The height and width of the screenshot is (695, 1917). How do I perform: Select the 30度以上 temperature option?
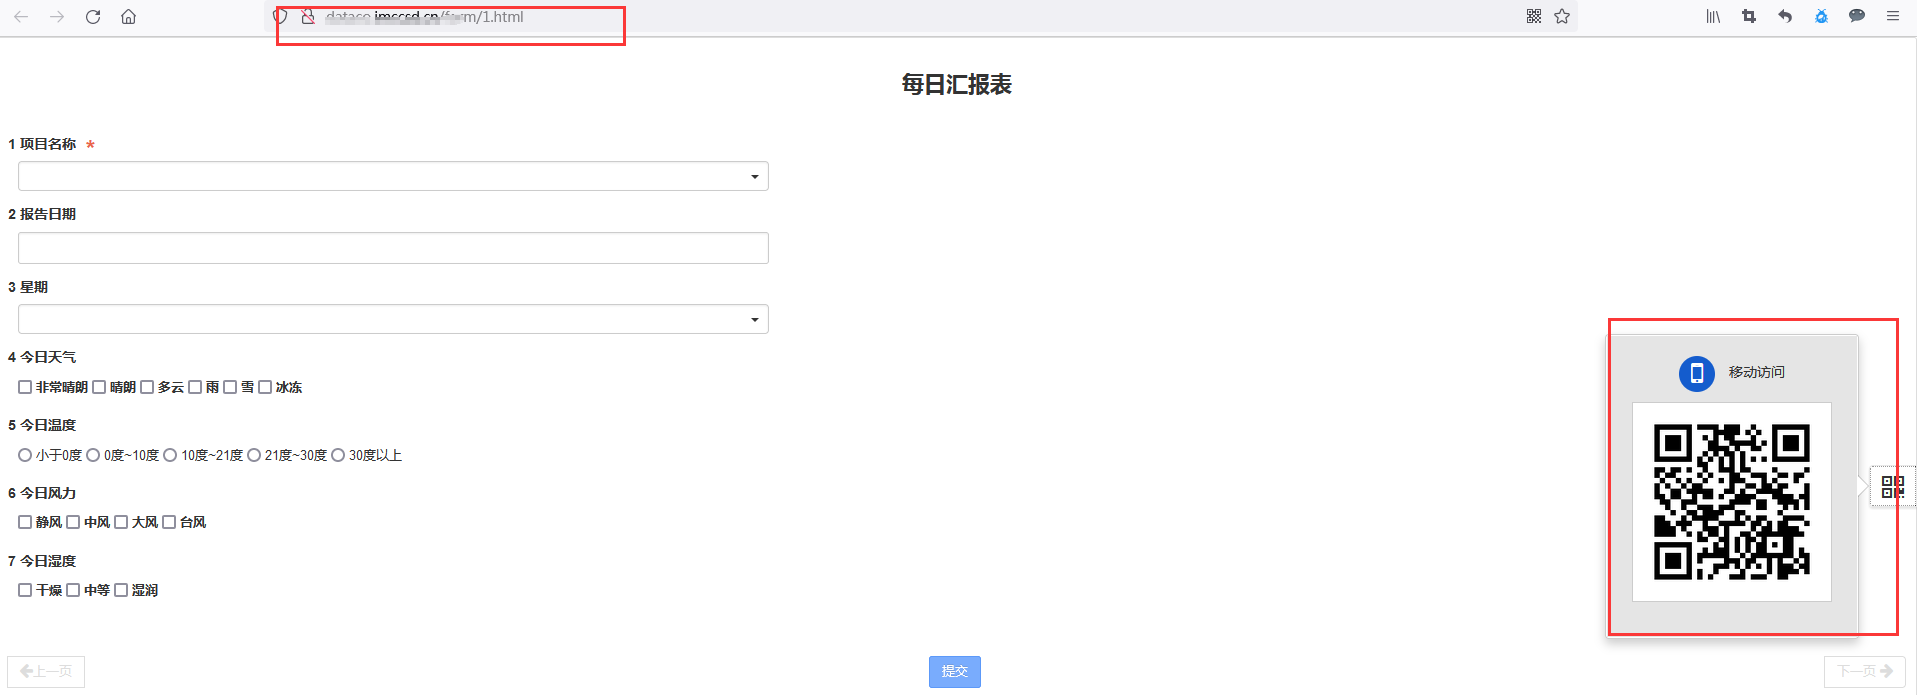(338, 455)
